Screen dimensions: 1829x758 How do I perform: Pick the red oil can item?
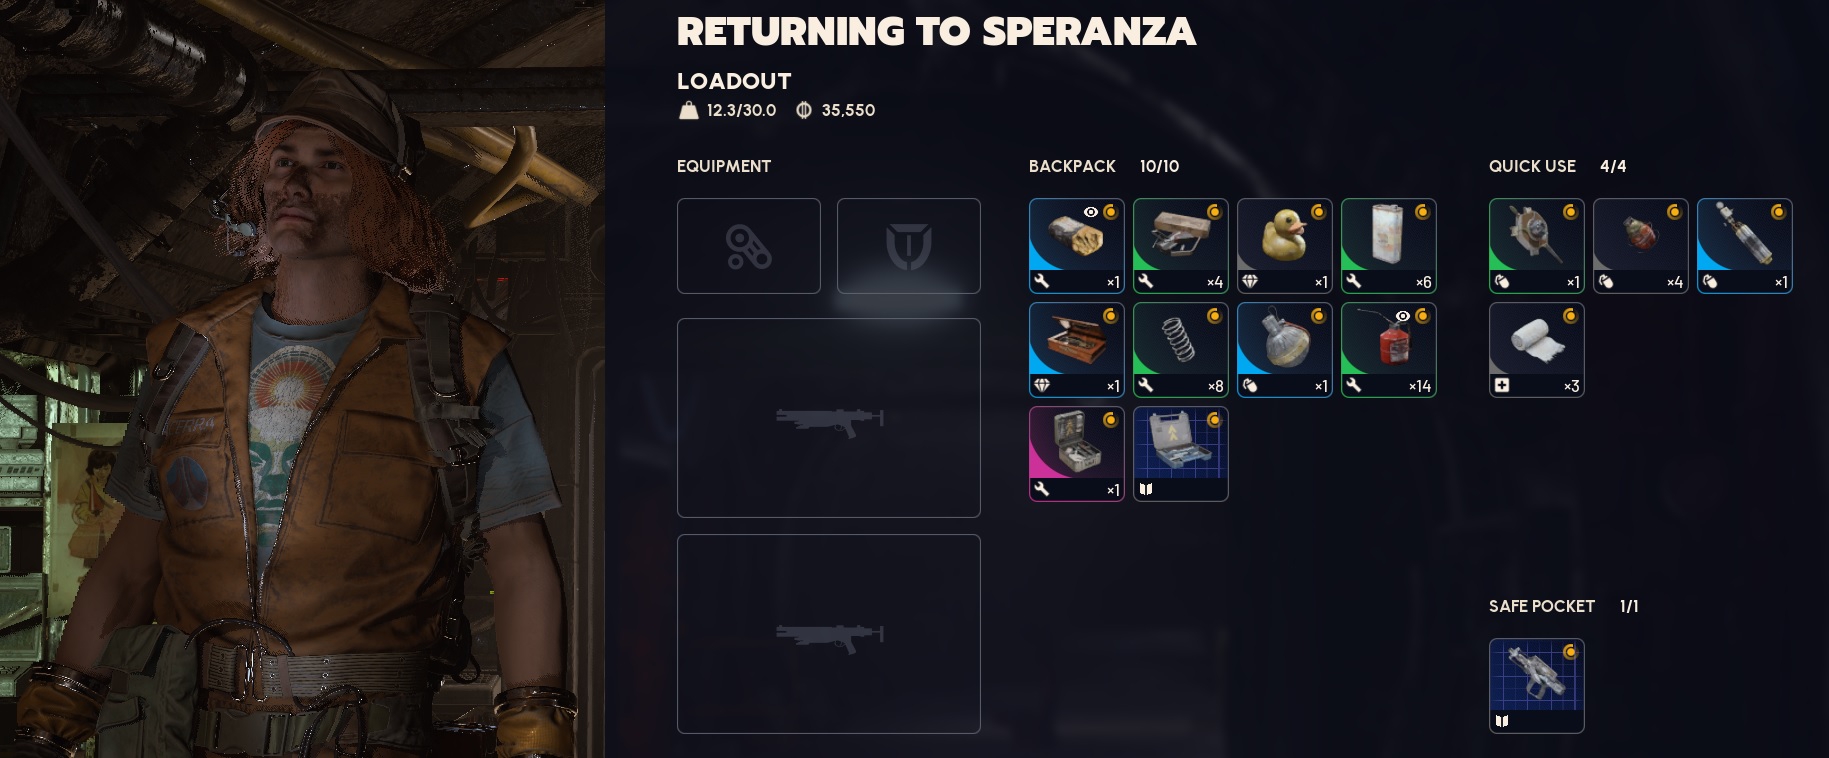(1388, 350)
